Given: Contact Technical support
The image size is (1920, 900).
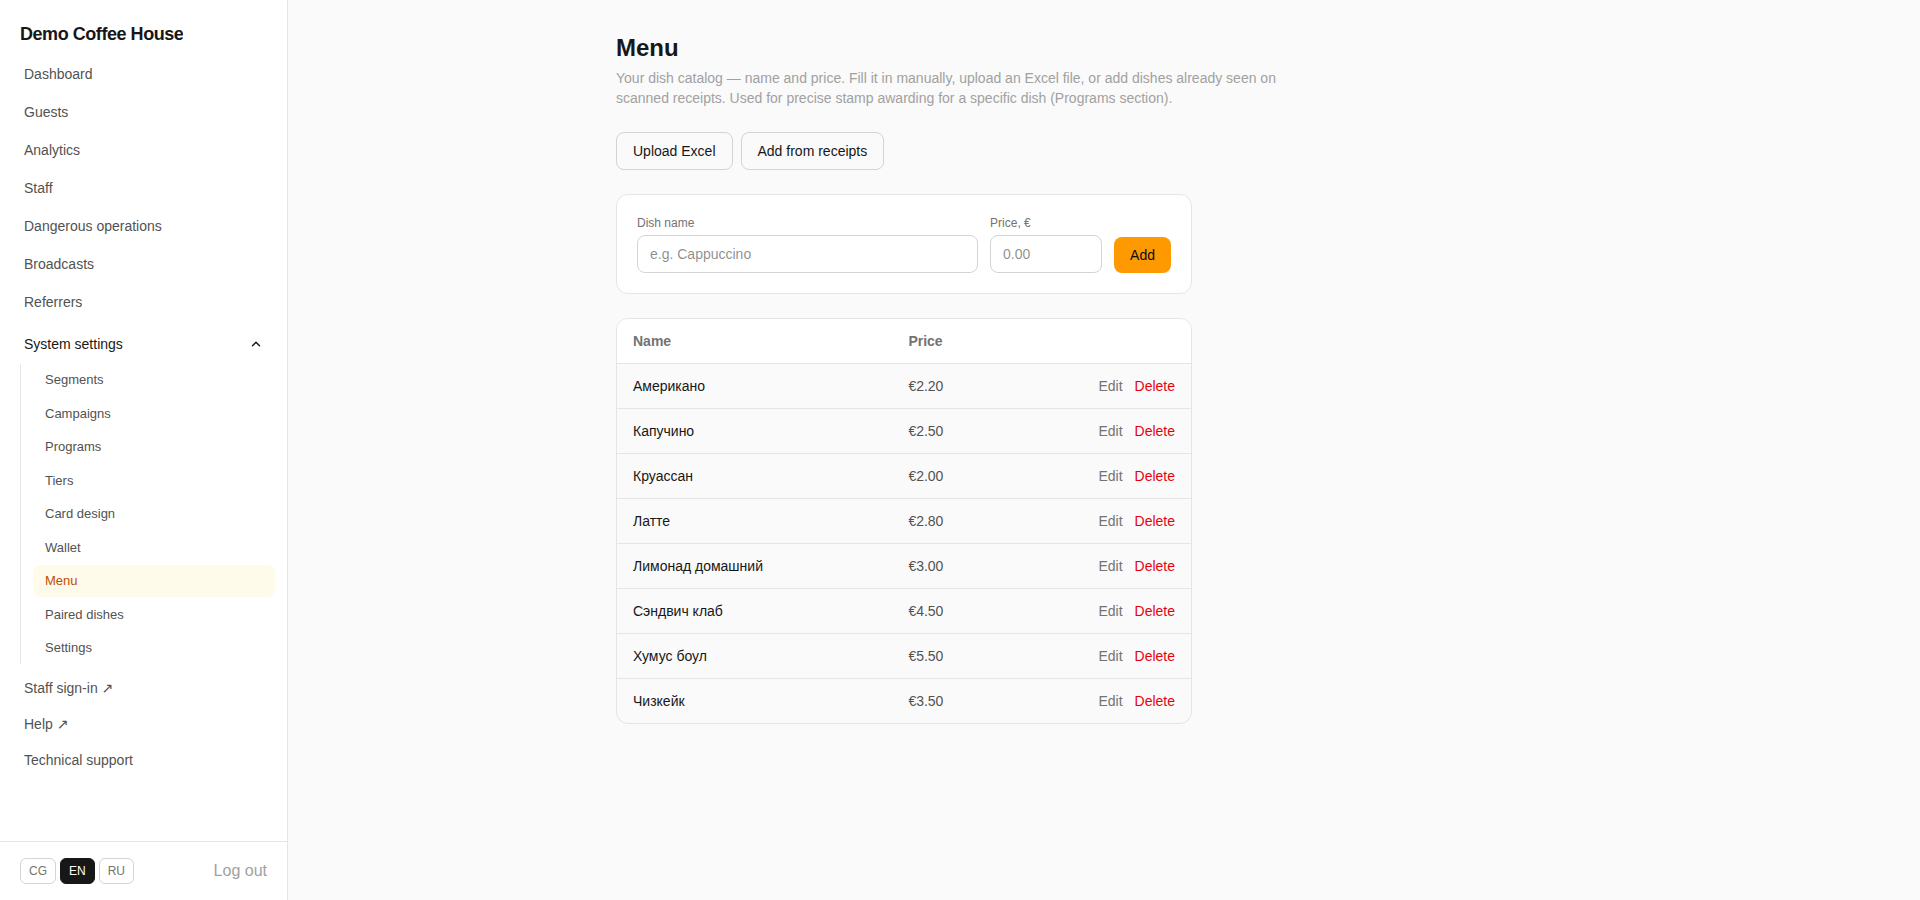Looking at the screenshot, I should click(78, 760).
